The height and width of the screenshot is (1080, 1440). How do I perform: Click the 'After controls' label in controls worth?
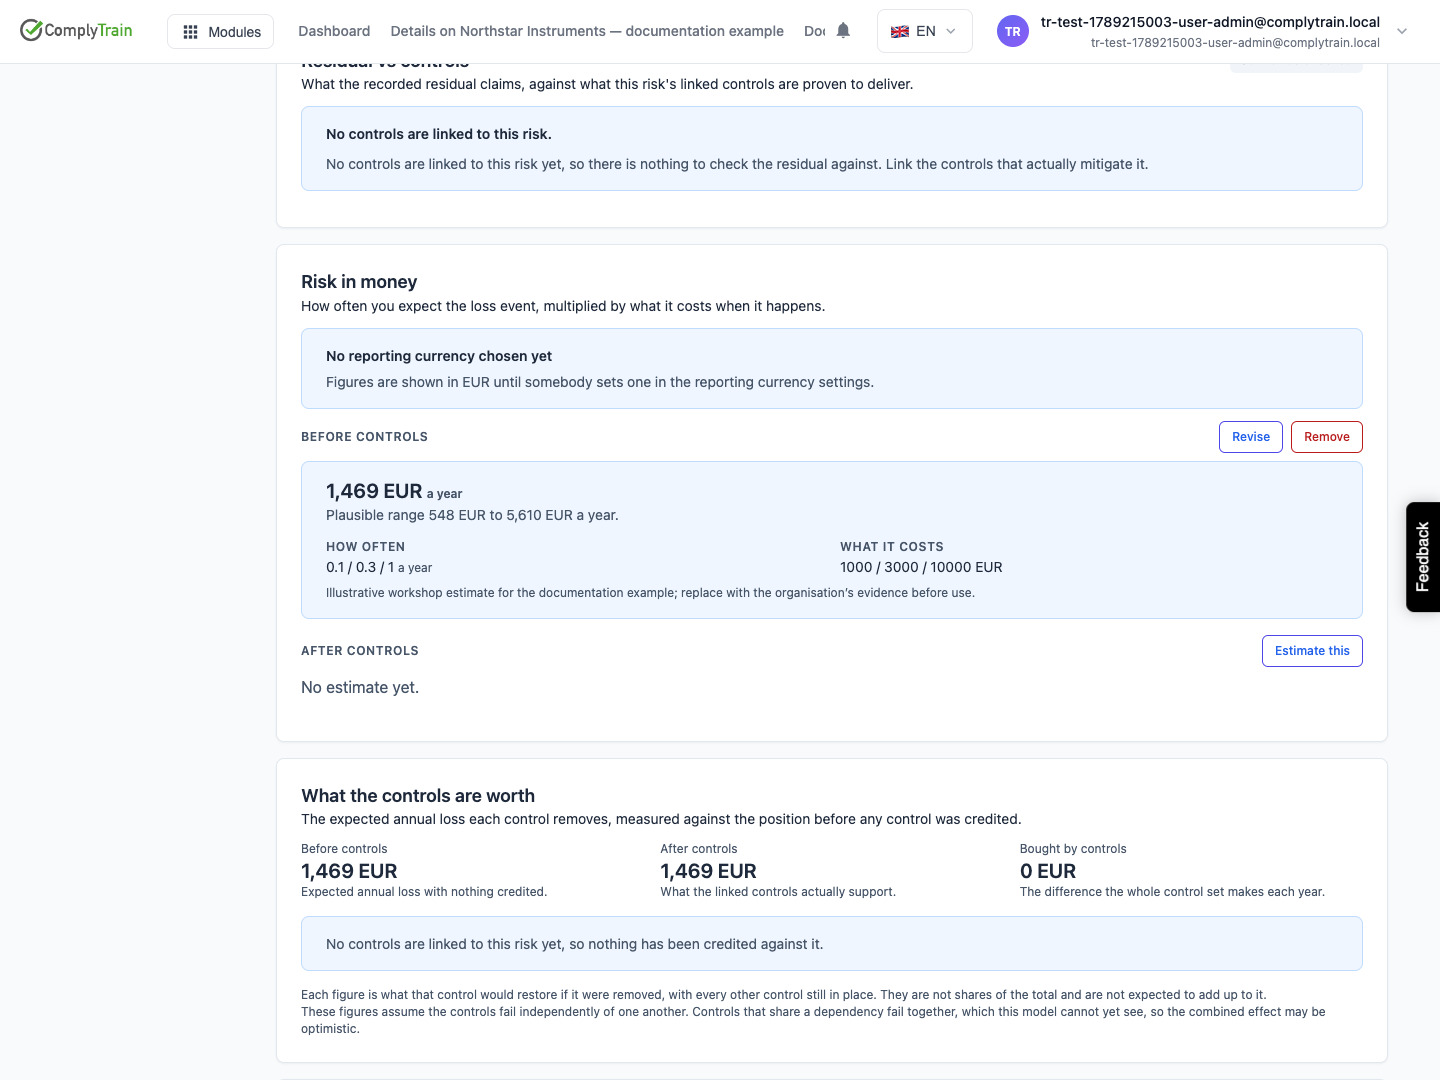click(x=699, y=849)
